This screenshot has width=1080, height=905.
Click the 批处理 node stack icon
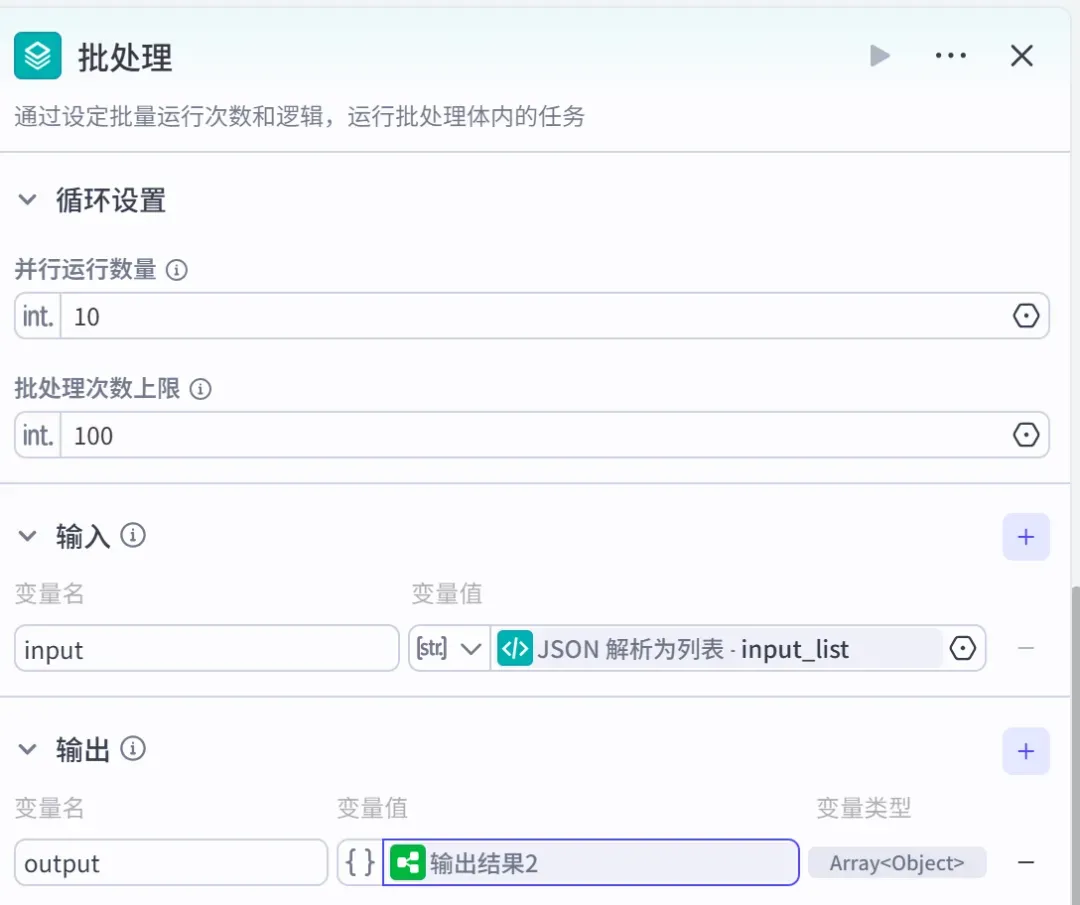point(37,56)
